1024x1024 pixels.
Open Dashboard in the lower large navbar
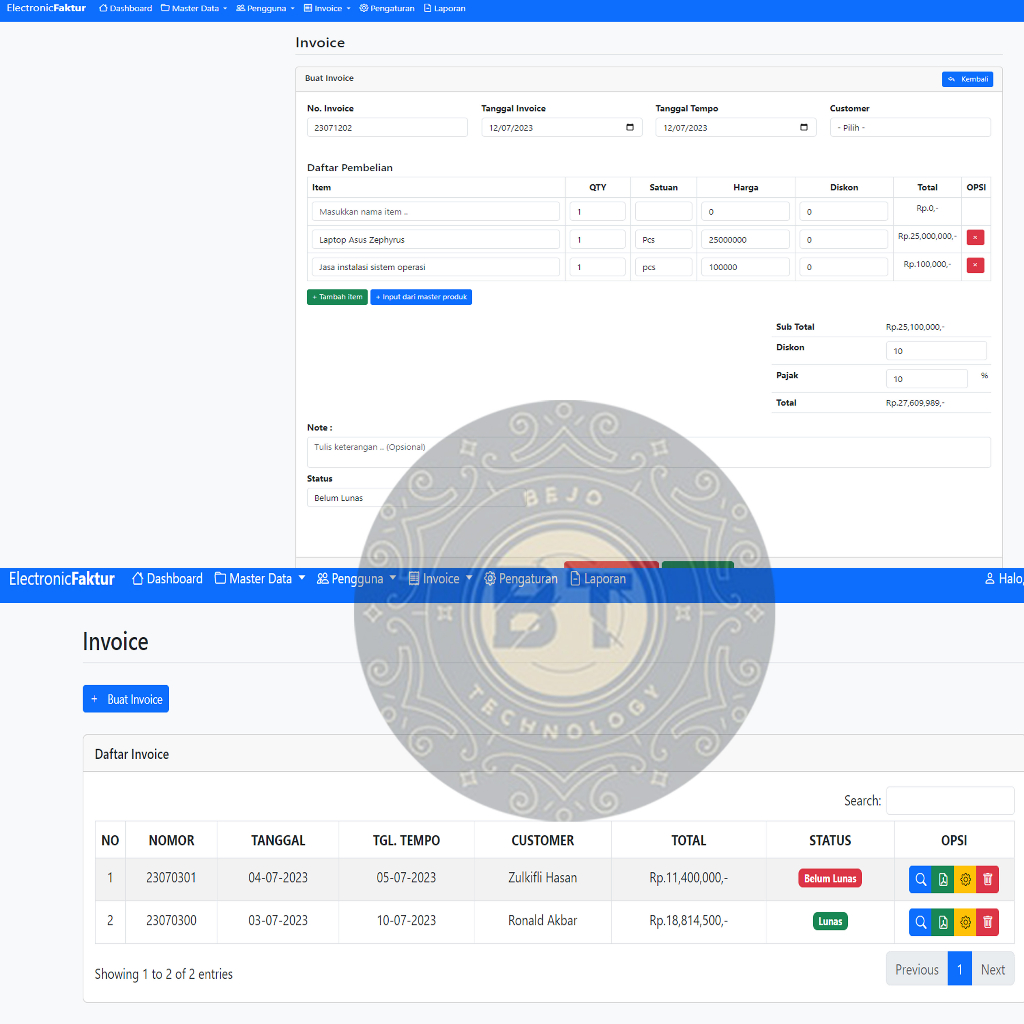pos(167,579)
